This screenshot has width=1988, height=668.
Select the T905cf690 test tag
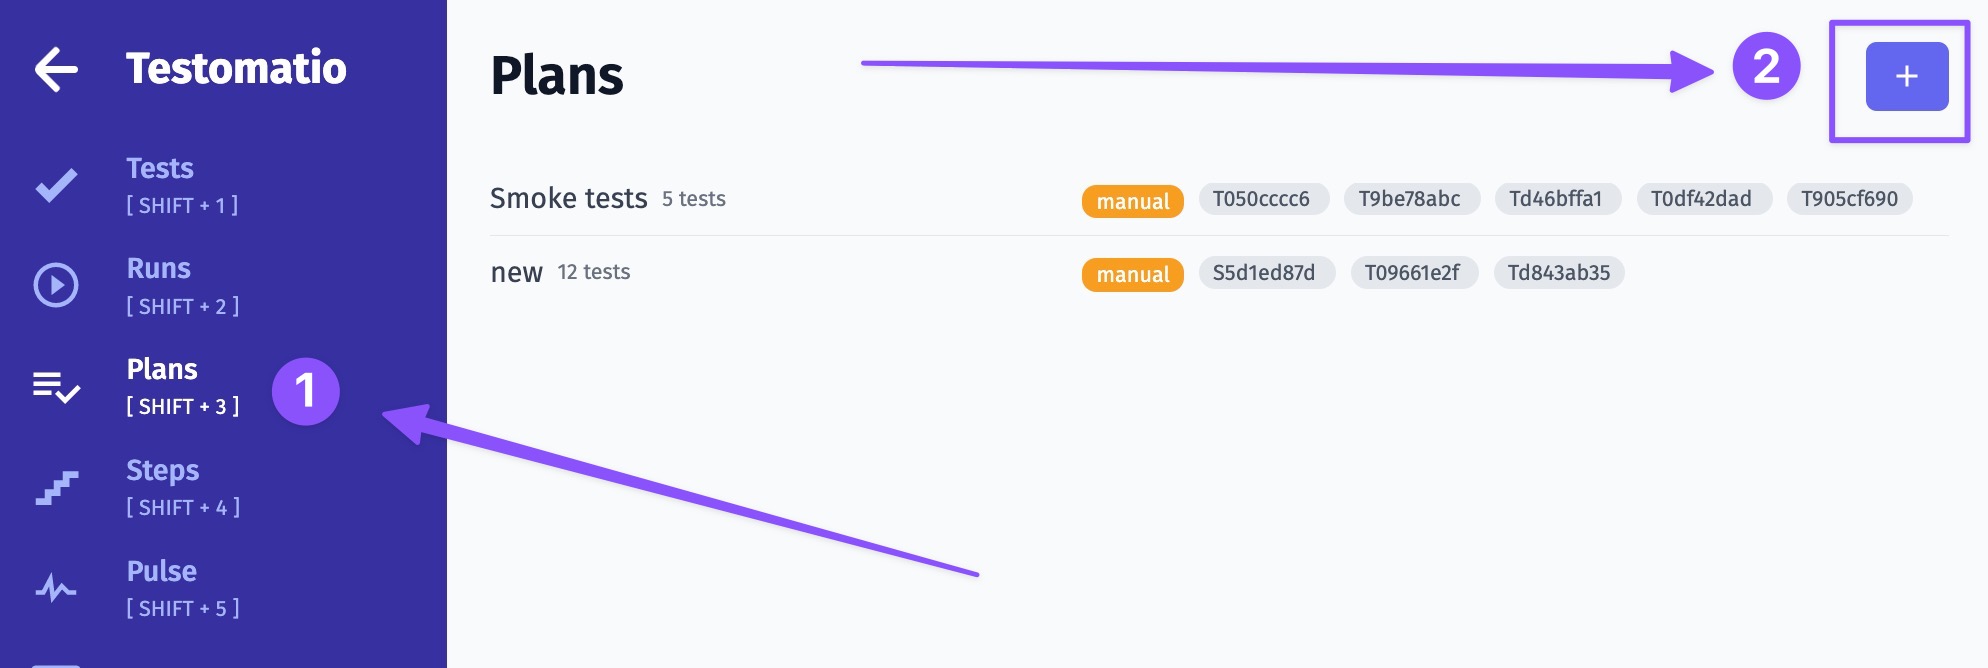1849,199
